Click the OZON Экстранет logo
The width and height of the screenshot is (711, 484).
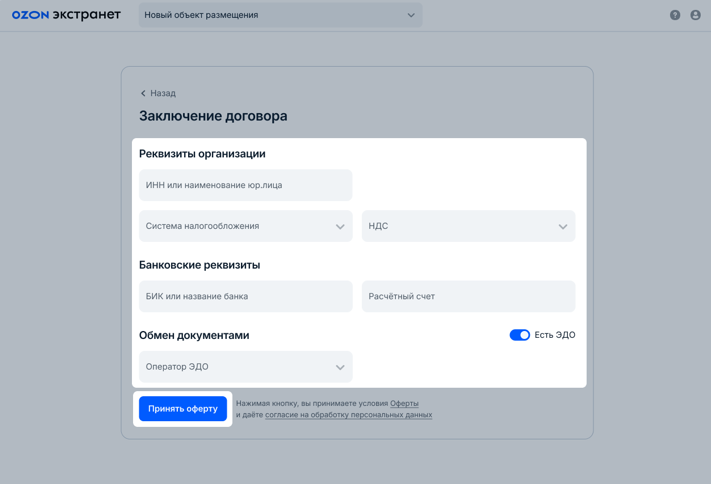[x=66, y=15]
